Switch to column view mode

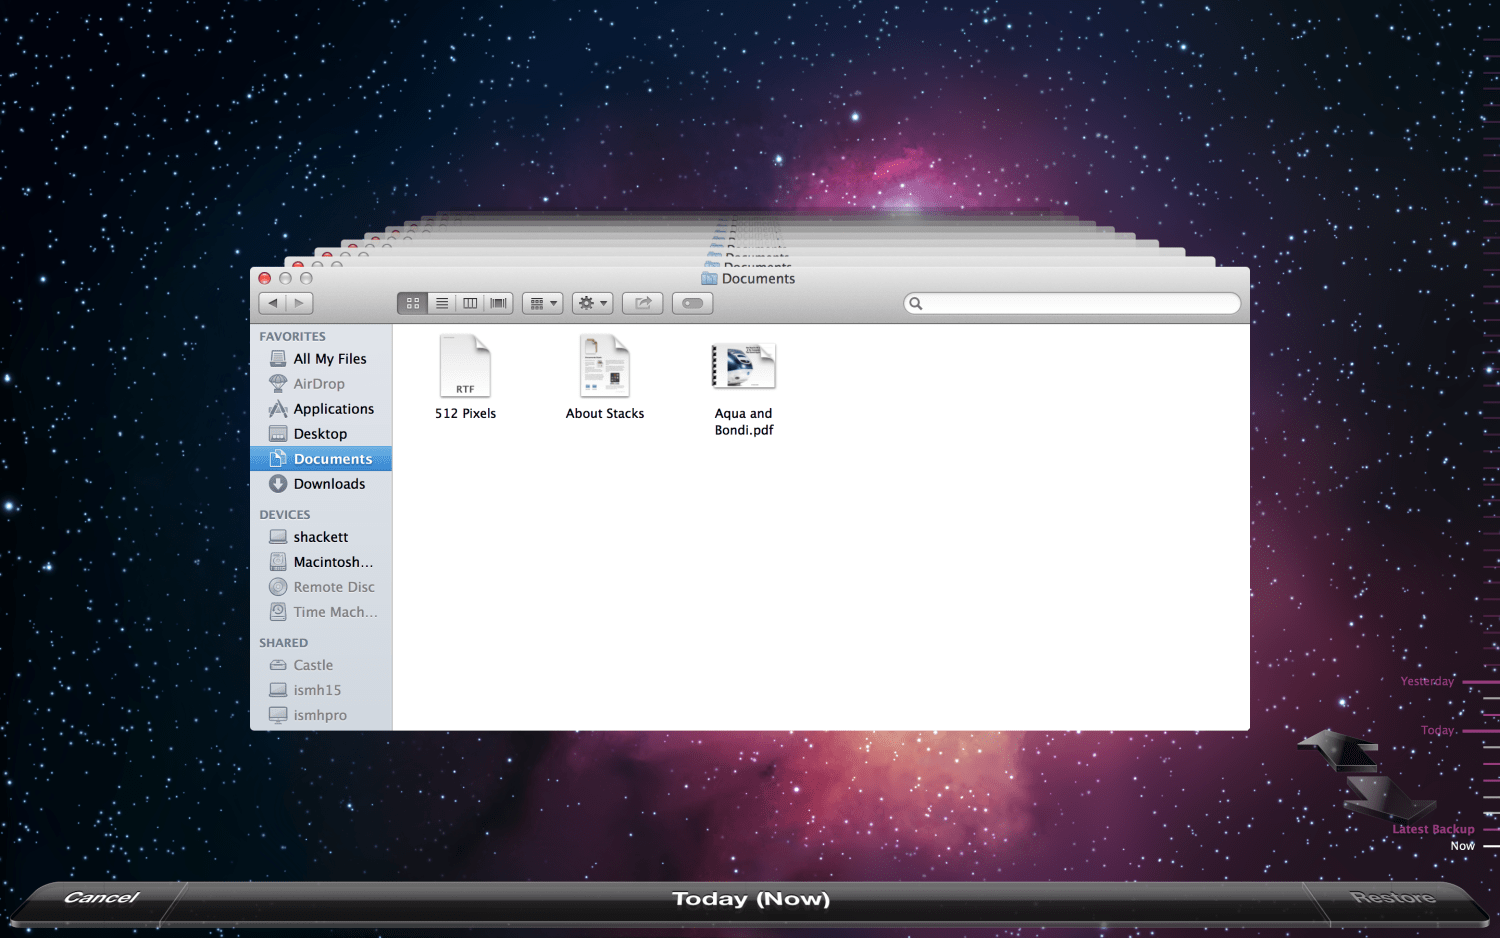[x=470, y=303]
